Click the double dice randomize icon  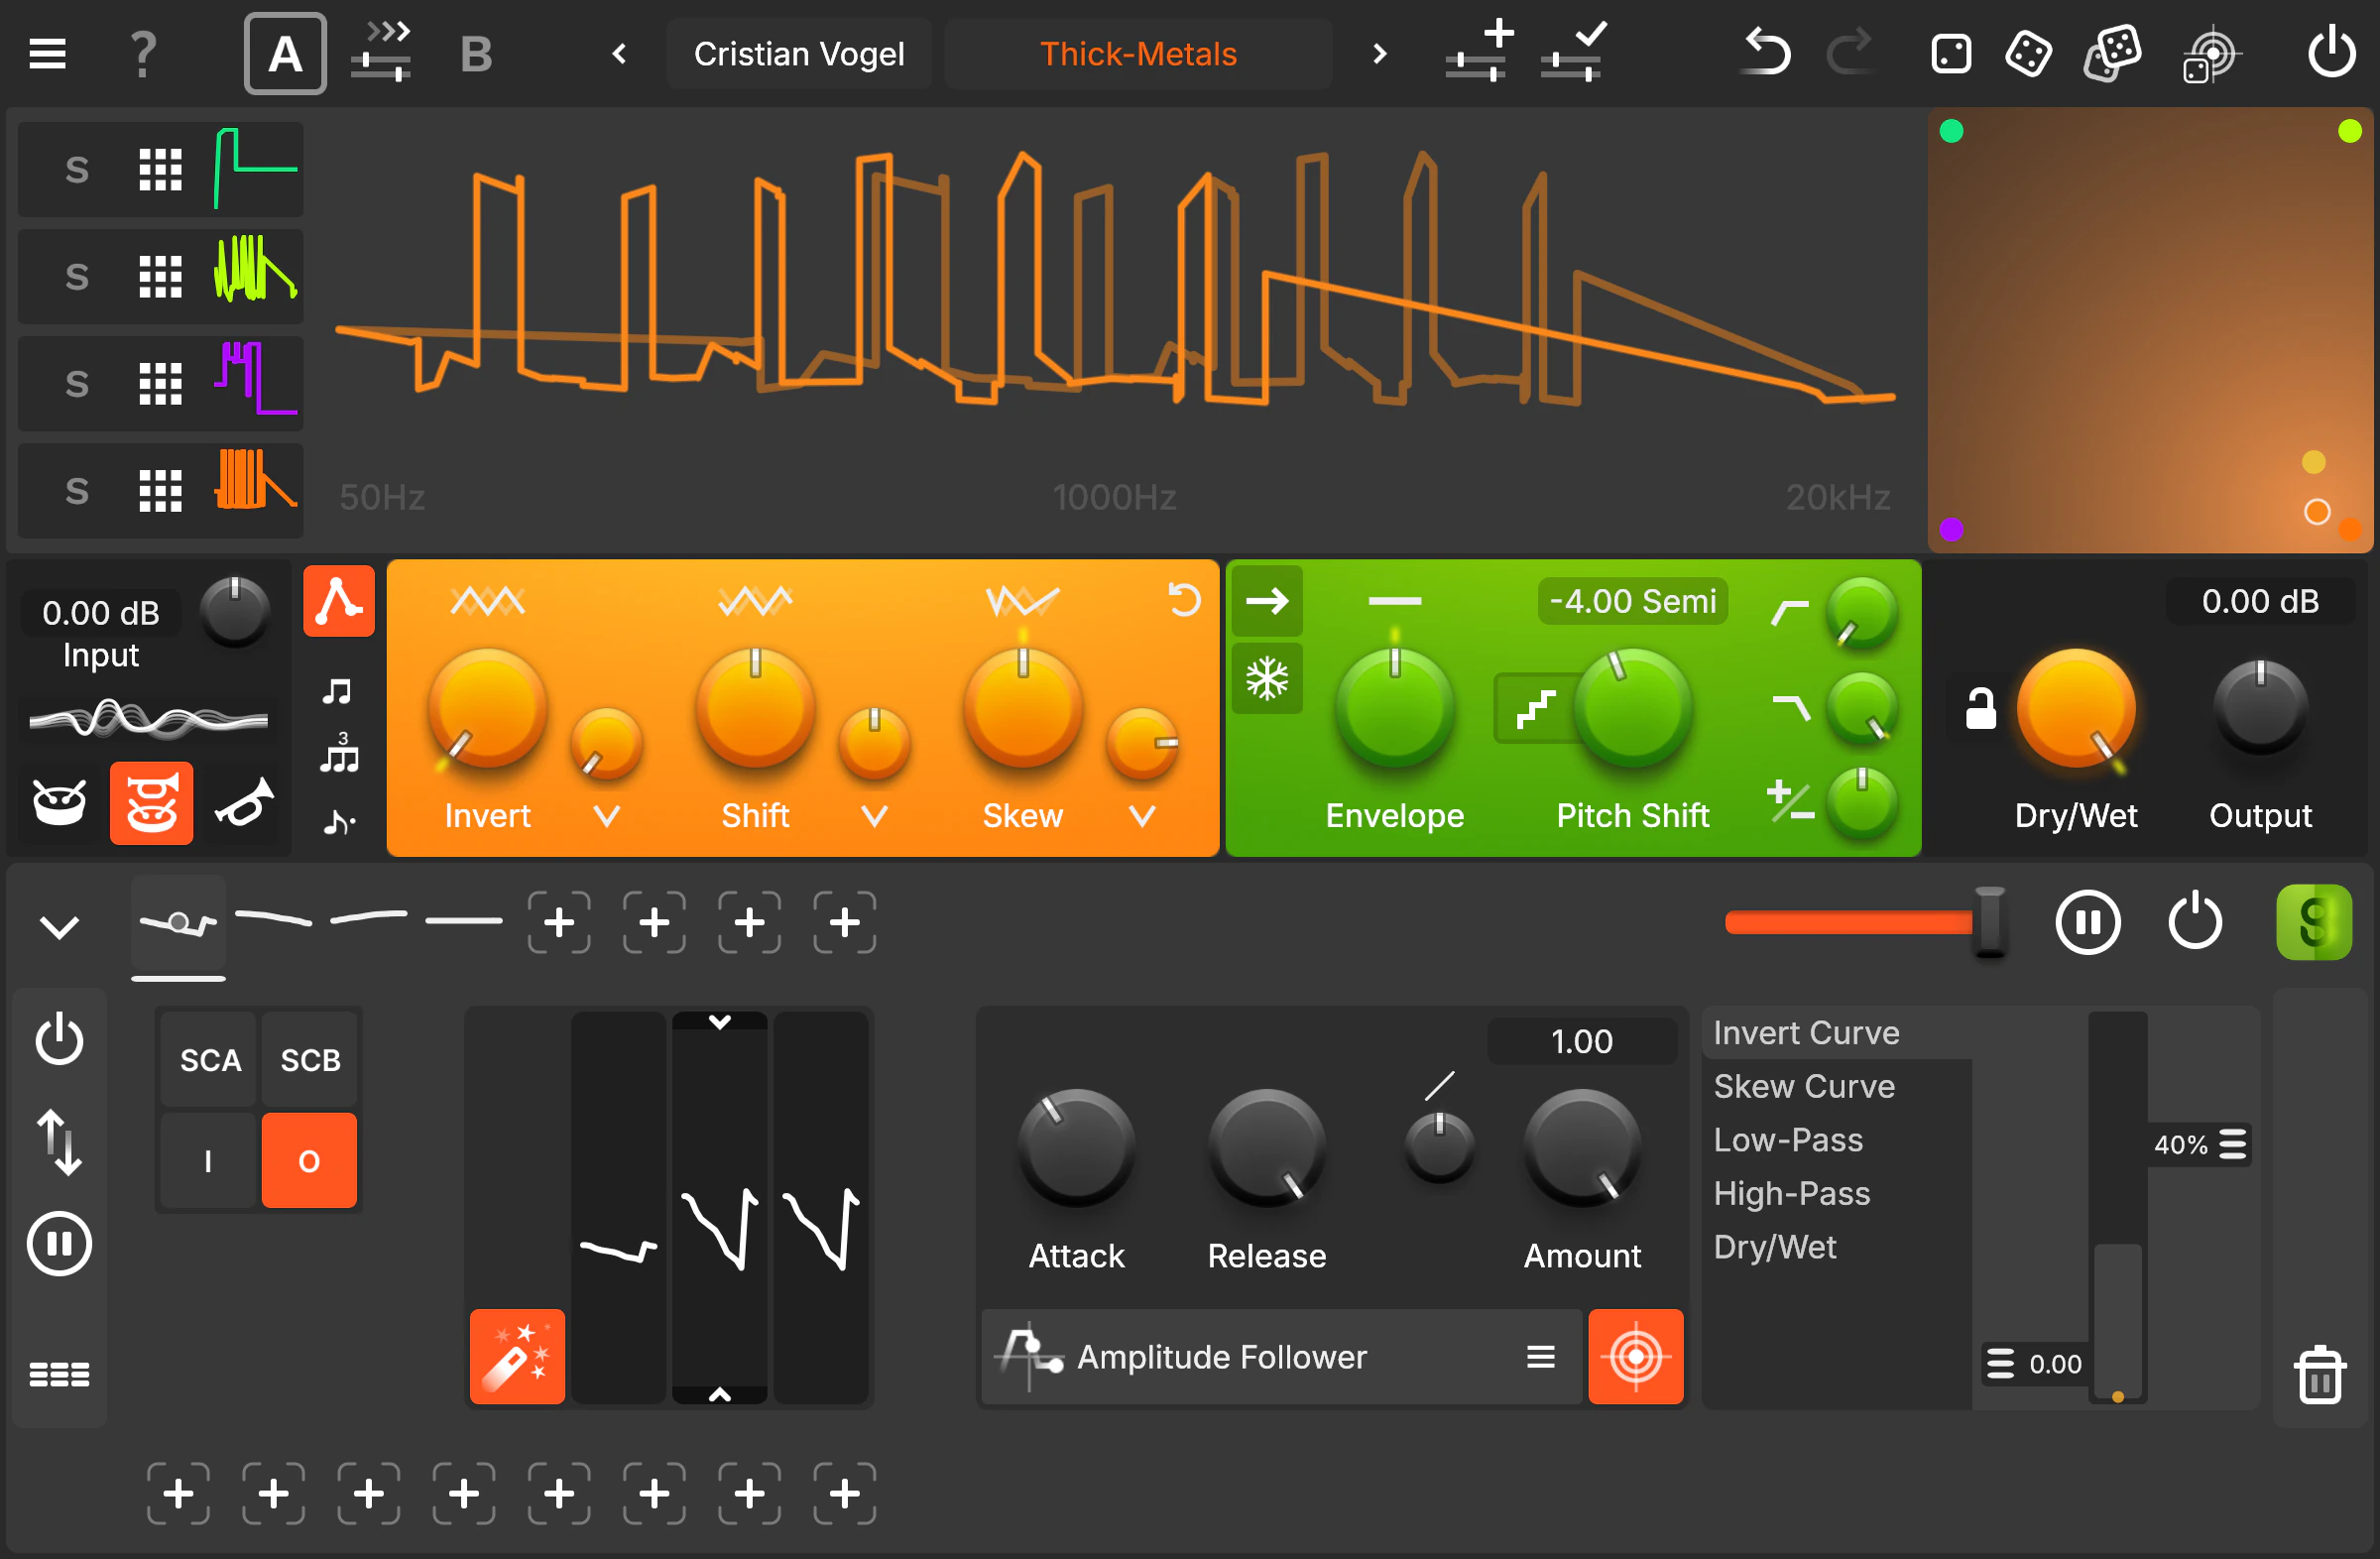point(2113,53)
